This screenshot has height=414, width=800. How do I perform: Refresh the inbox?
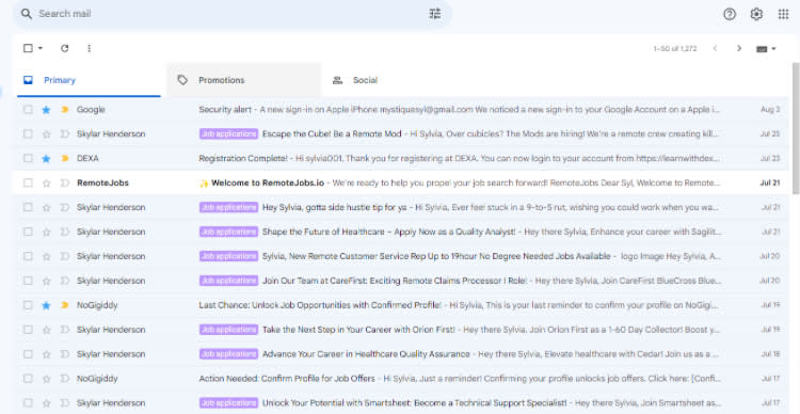[64, 48]
